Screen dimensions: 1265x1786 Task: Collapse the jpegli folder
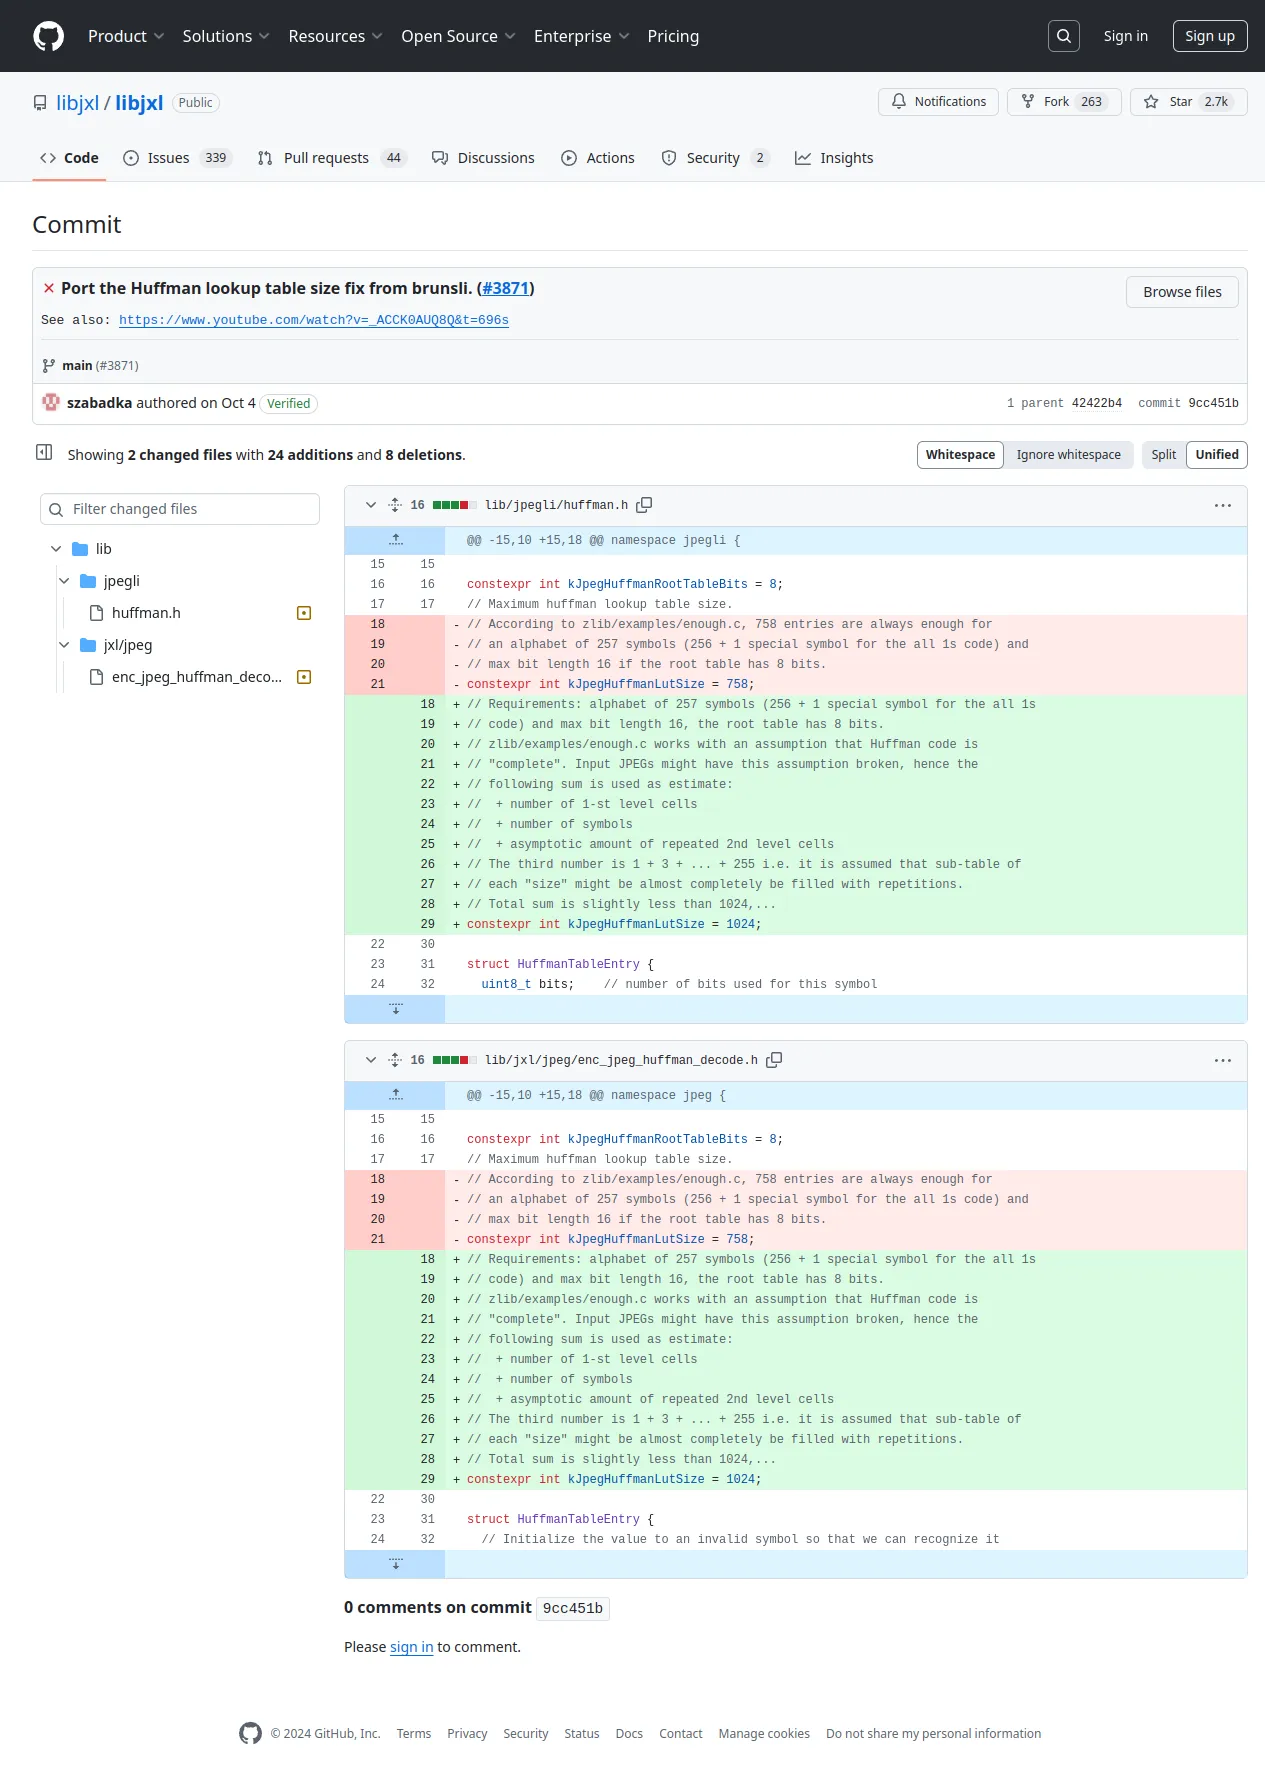64,581
